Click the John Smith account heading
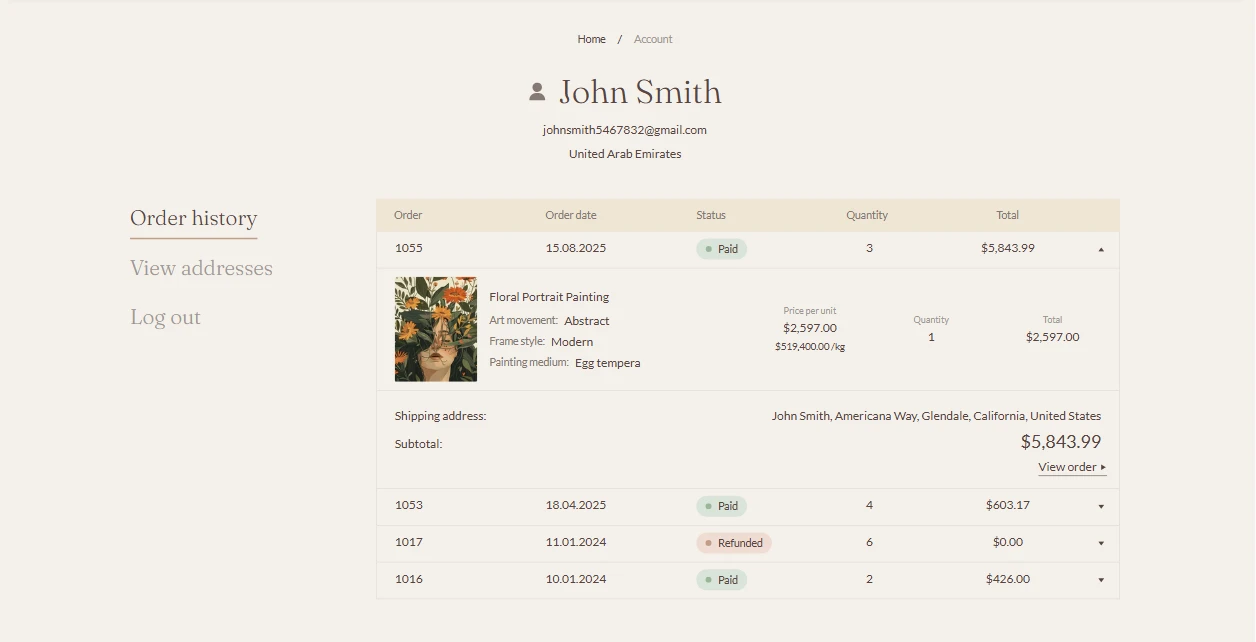Viewport: 1256px width, 642px height. [x=640, y=92]
